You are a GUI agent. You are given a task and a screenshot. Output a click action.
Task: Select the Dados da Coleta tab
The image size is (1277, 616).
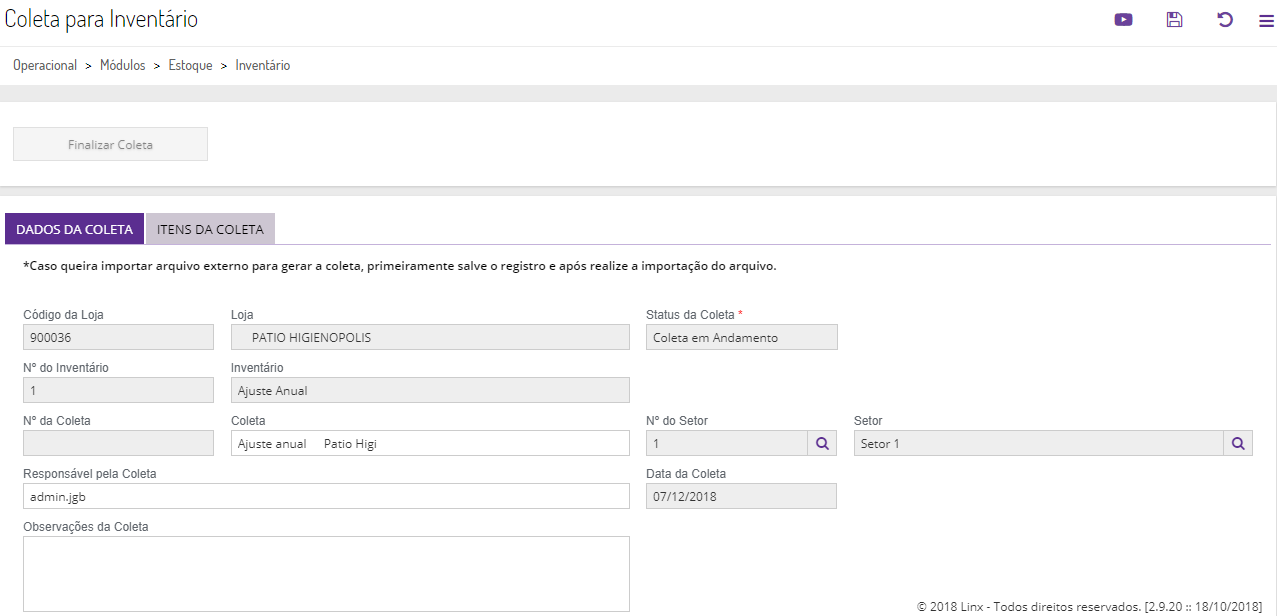pos(75,229)
